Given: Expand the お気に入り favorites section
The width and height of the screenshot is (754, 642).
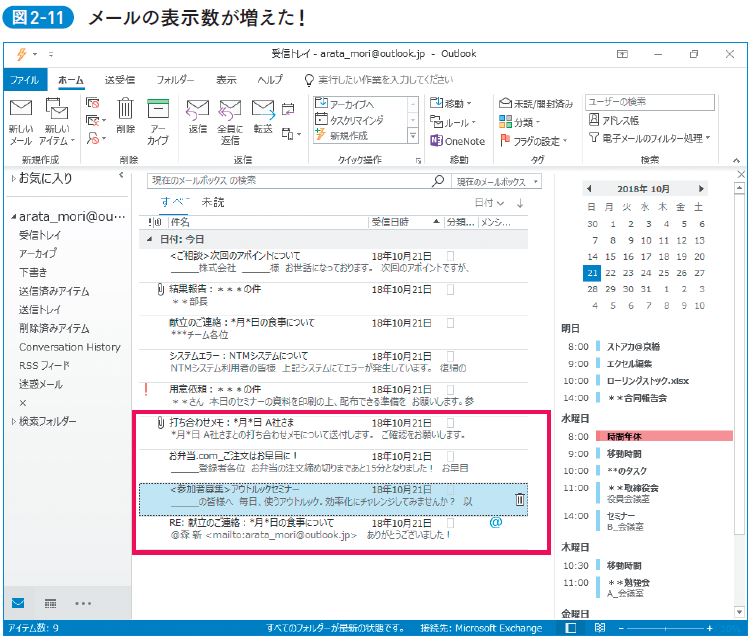Looking at the screenshot, I should point(13,178).
